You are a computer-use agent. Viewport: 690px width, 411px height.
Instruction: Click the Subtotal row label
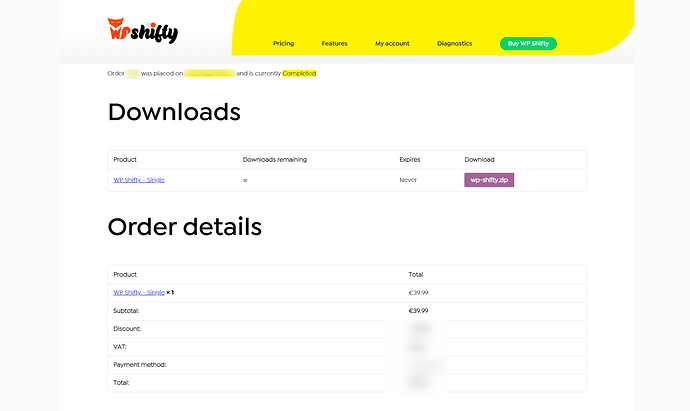(127, 311)
